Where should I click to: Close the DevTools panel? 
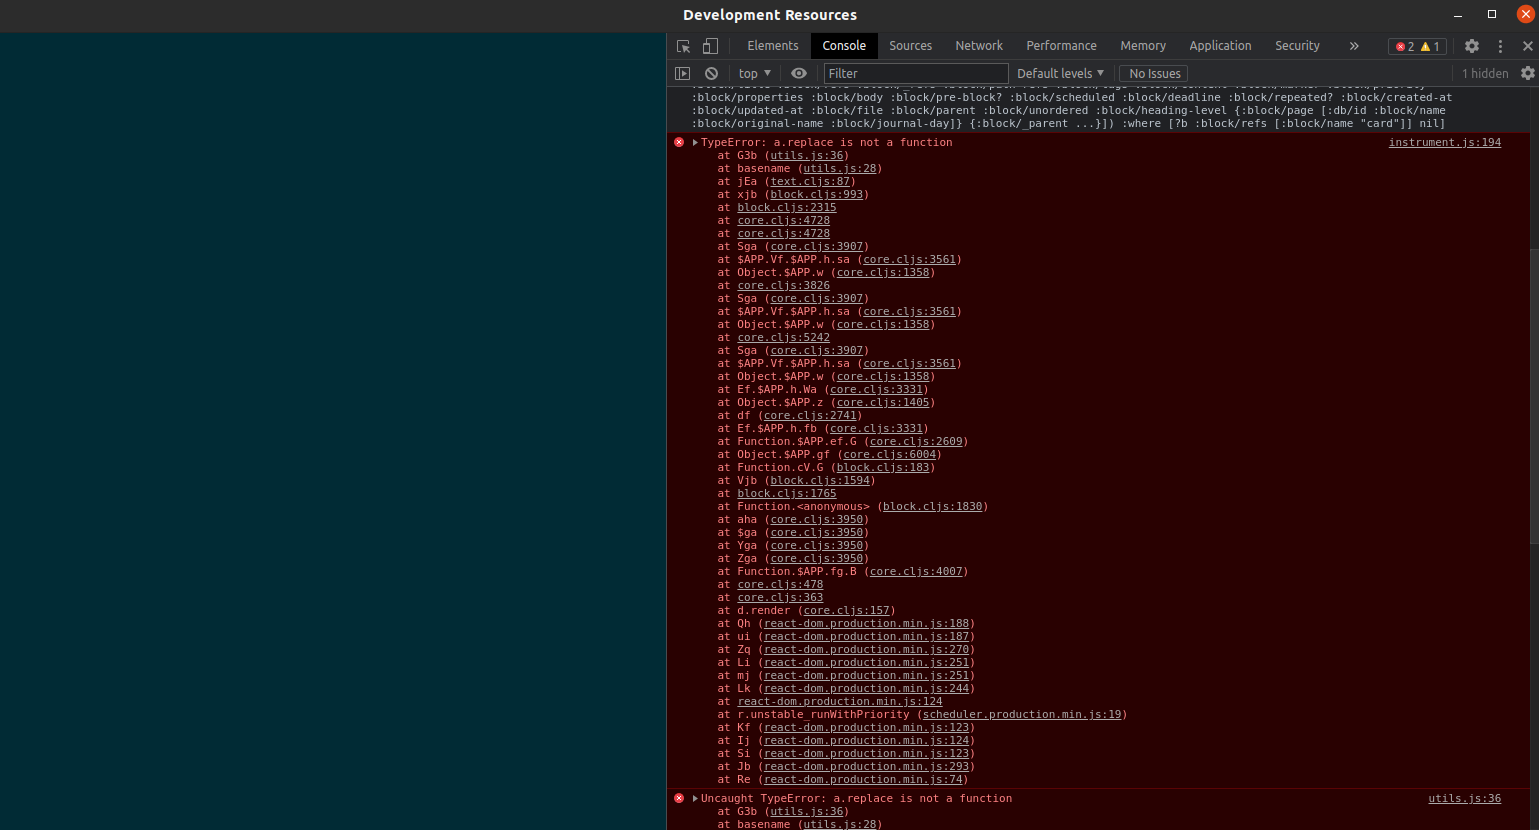tap(1527, 46)
